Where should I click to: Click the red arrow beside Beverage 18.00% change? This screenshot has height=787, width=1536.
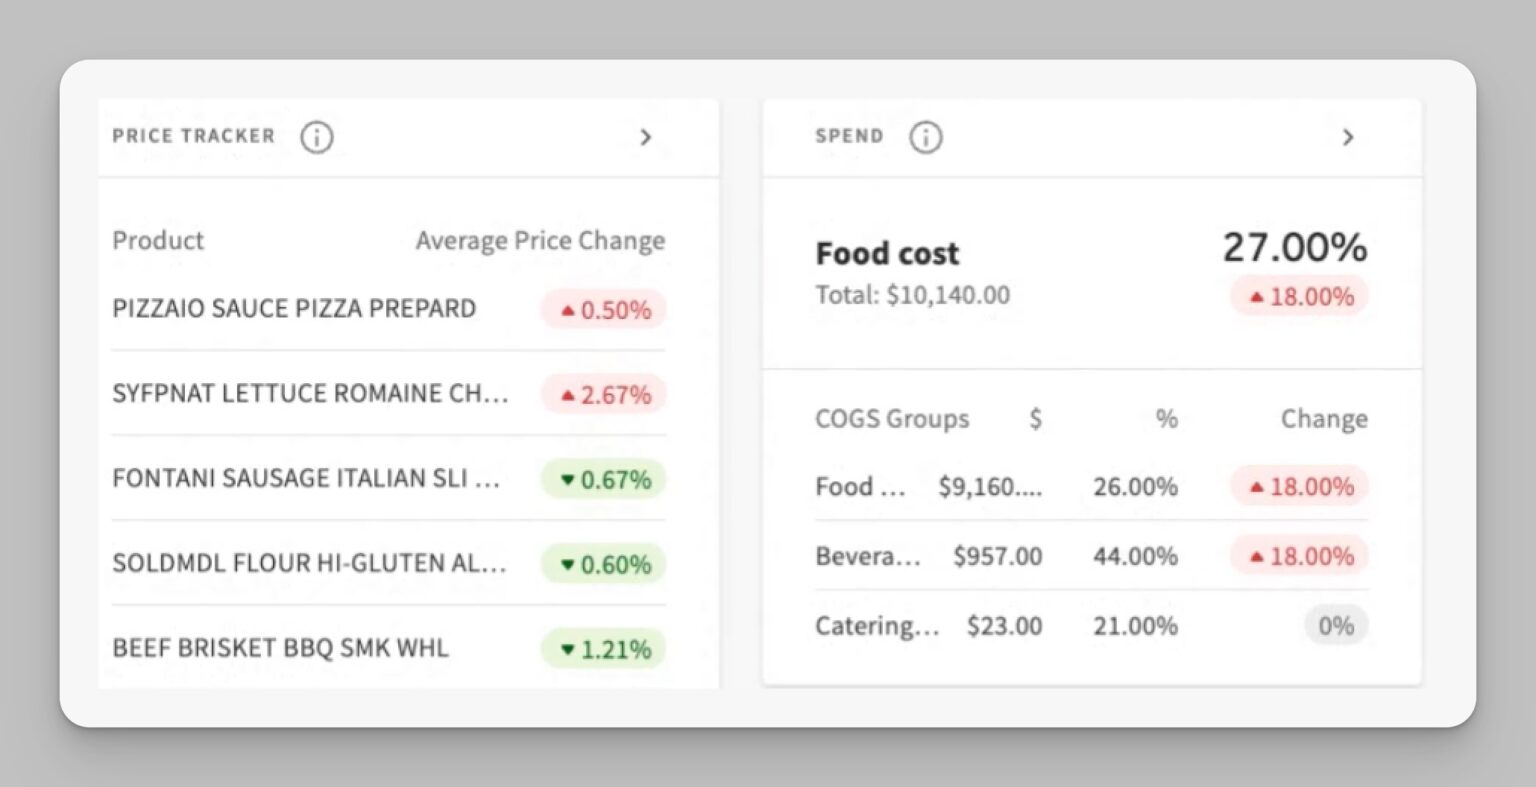coord(1256,556)
